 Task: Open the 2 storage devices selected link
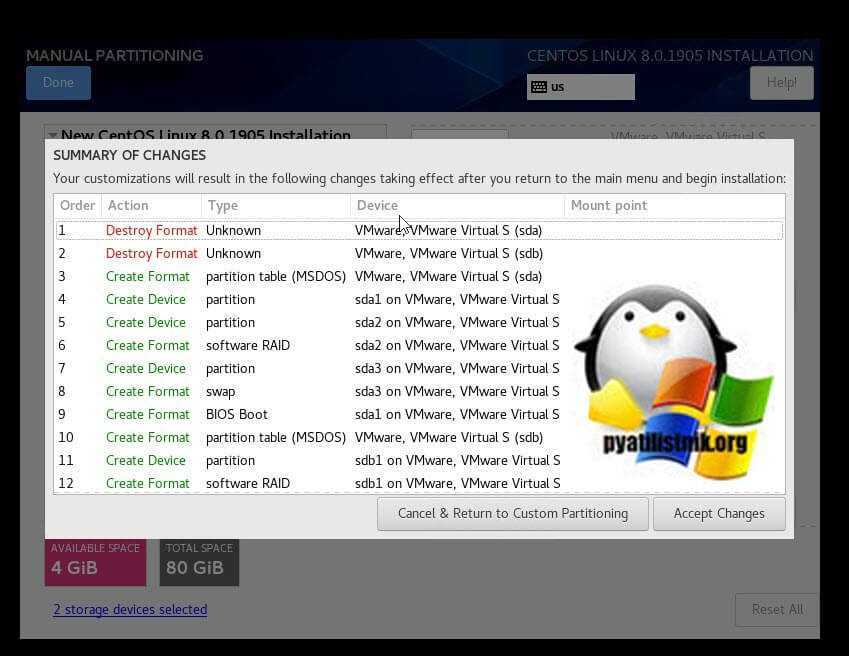130,609
